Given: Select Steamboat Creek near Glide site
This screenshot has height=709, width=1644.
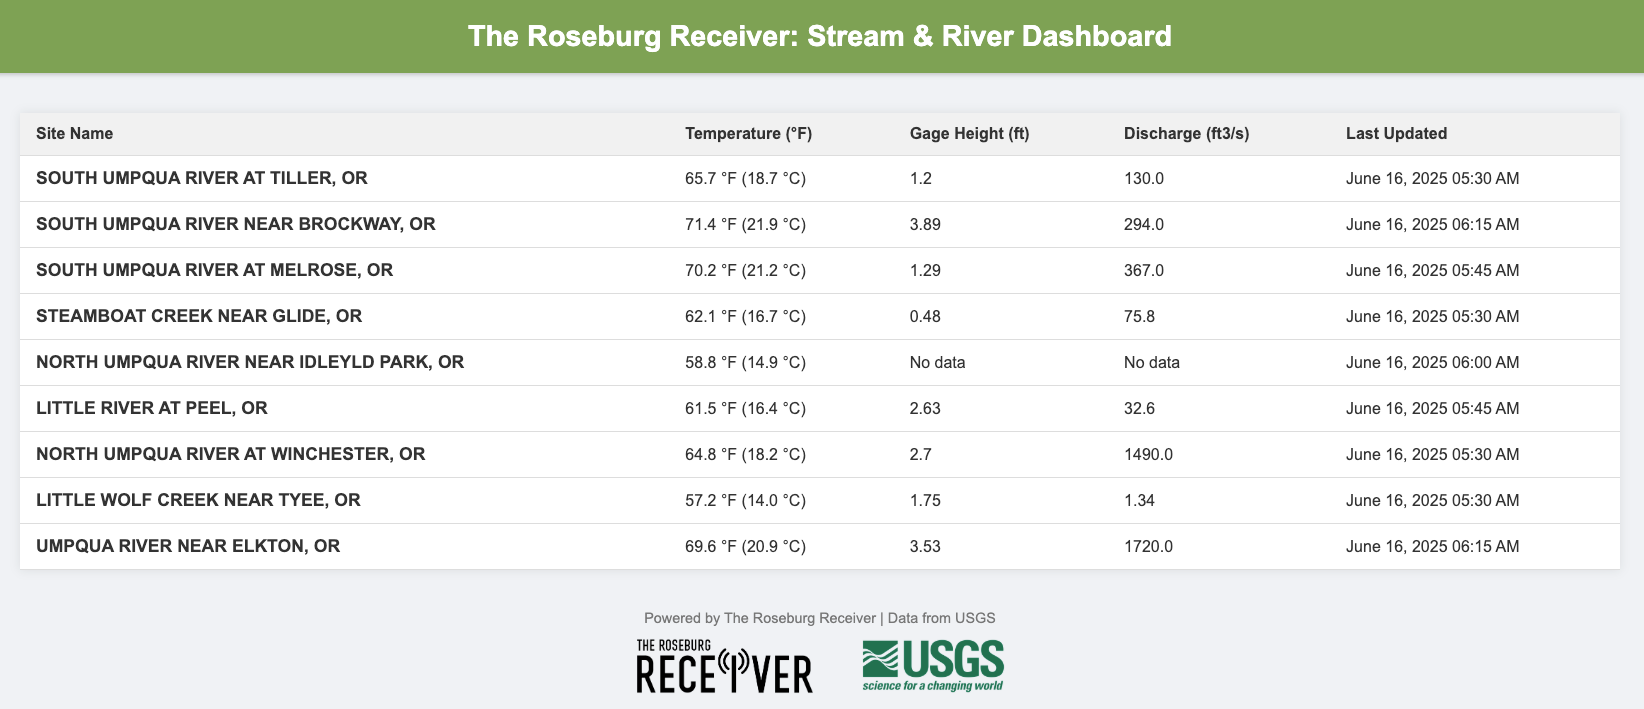Looking at the screenshot, I should 199,316.
